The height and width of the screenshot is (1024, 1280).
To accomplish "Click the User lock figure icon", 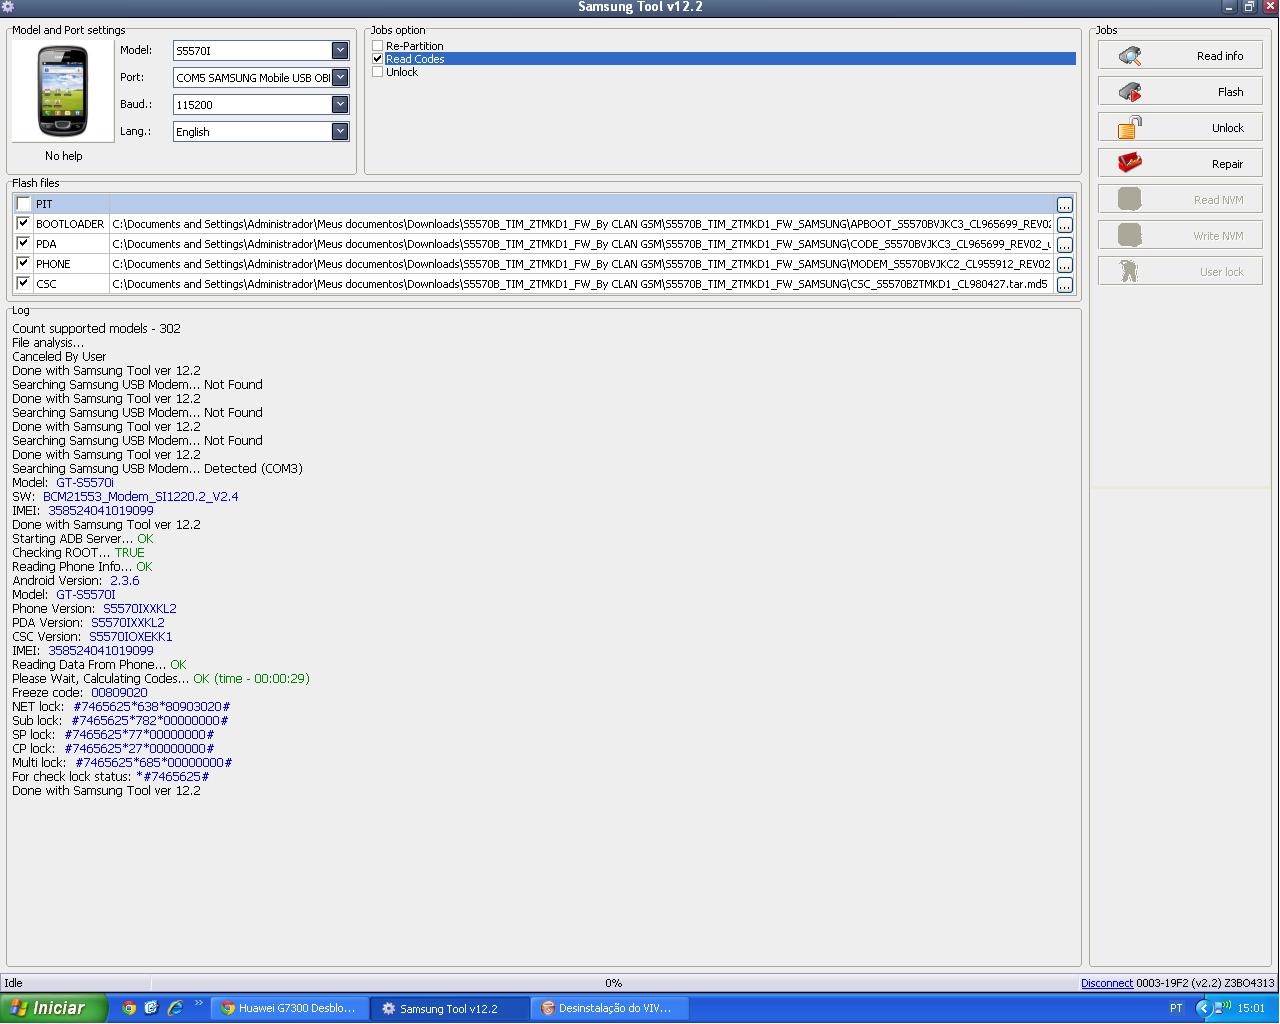I will (x=1130, y=271).
